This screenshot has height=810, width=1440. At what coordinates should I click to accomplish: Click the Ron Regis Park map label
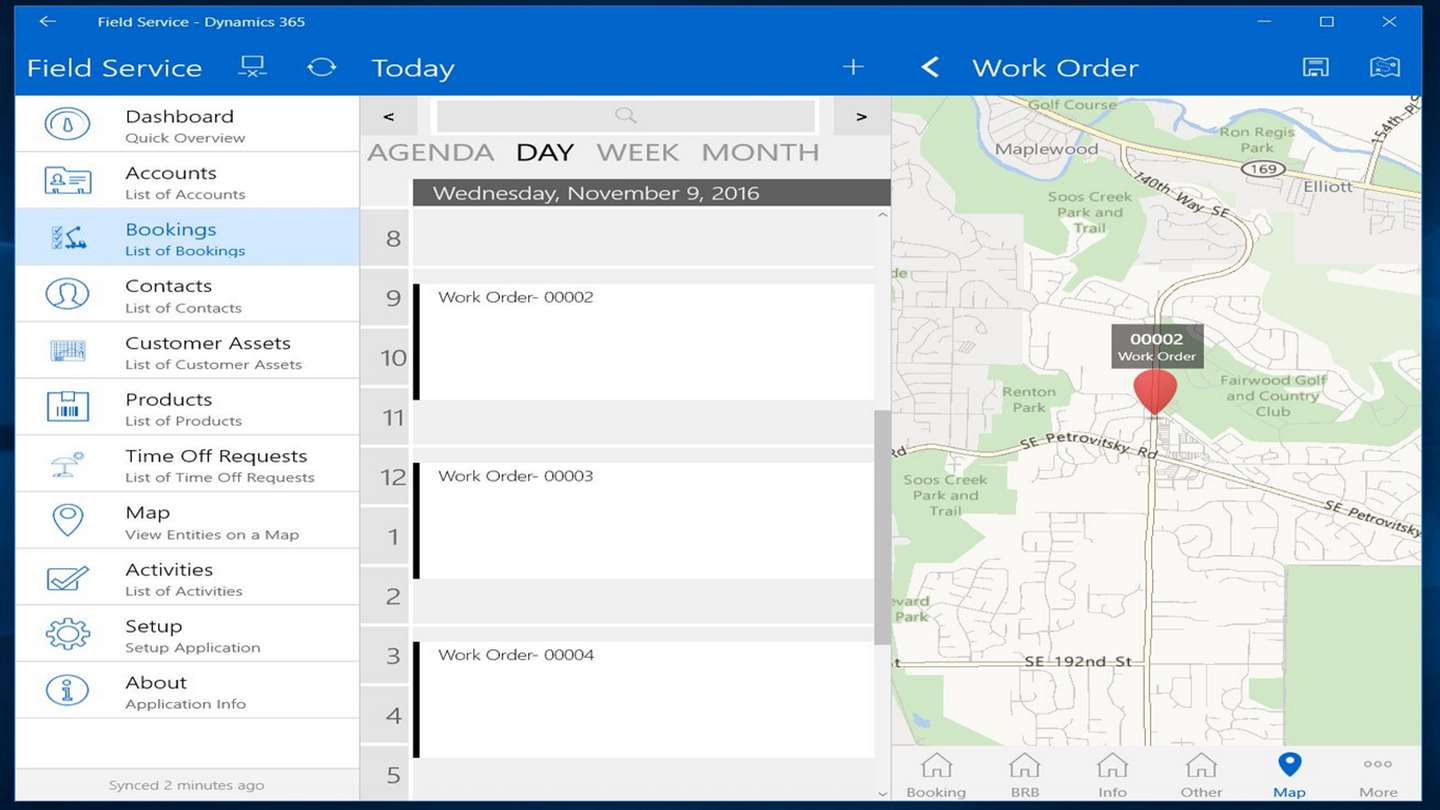coord(1256,139)
